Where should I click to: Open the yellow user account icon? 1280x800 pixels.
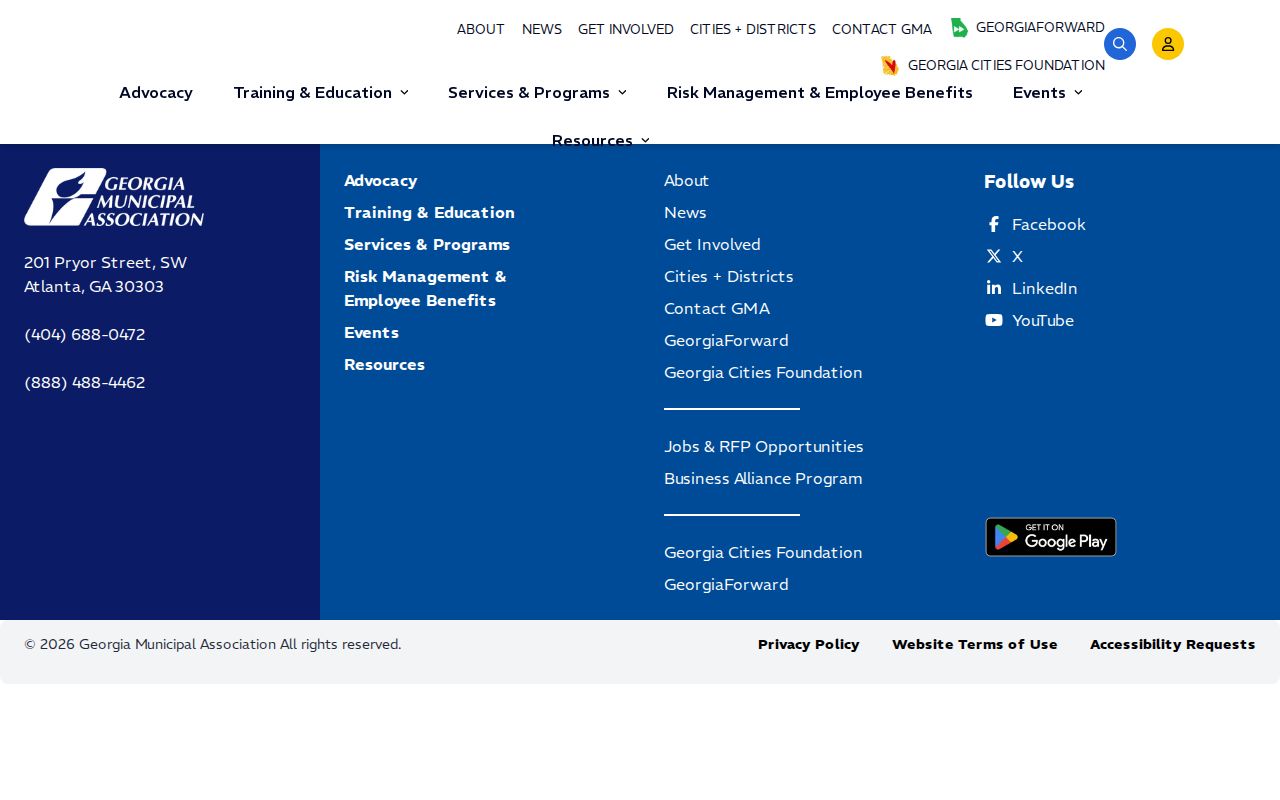tap(1168, 44)
